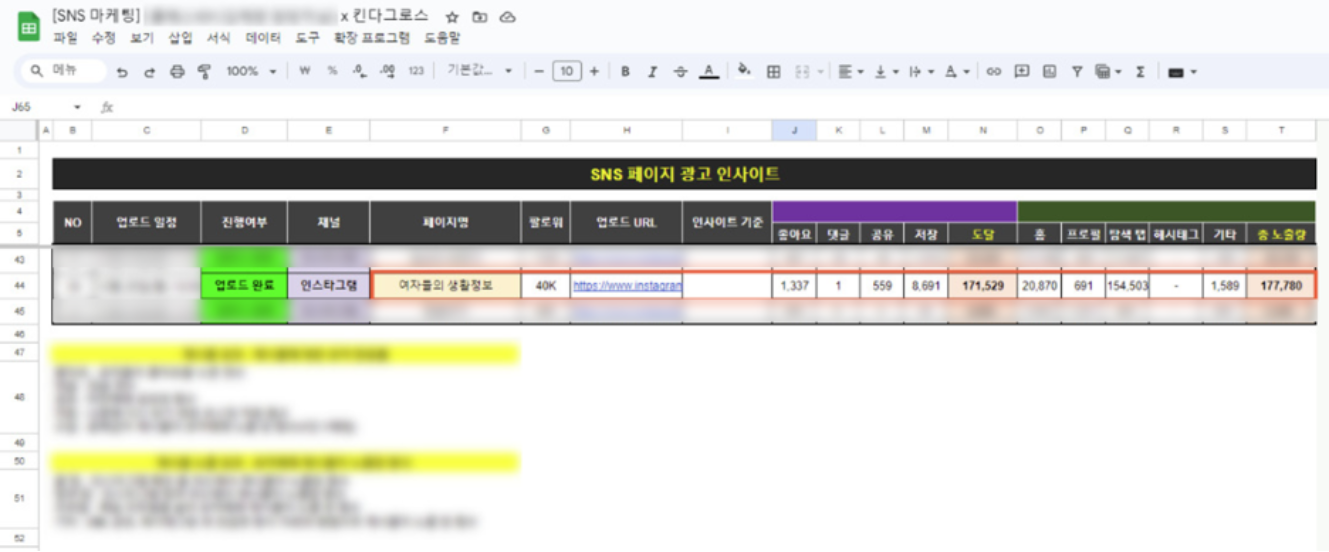
Task: Increase decimal places
Action: [x=388, y=72]
